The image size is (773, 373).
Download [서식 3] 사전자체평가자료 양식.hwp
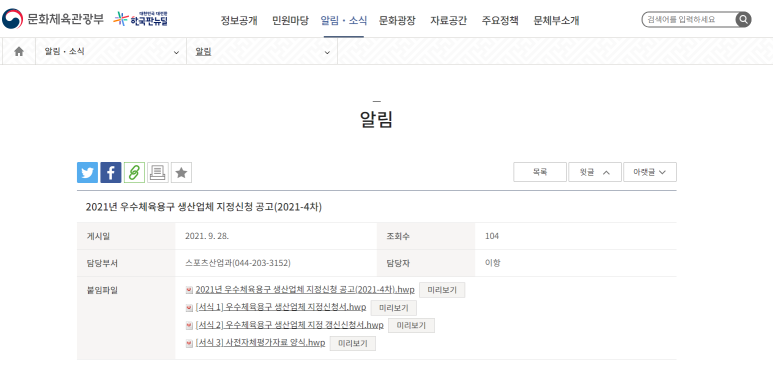coord(260,343)
